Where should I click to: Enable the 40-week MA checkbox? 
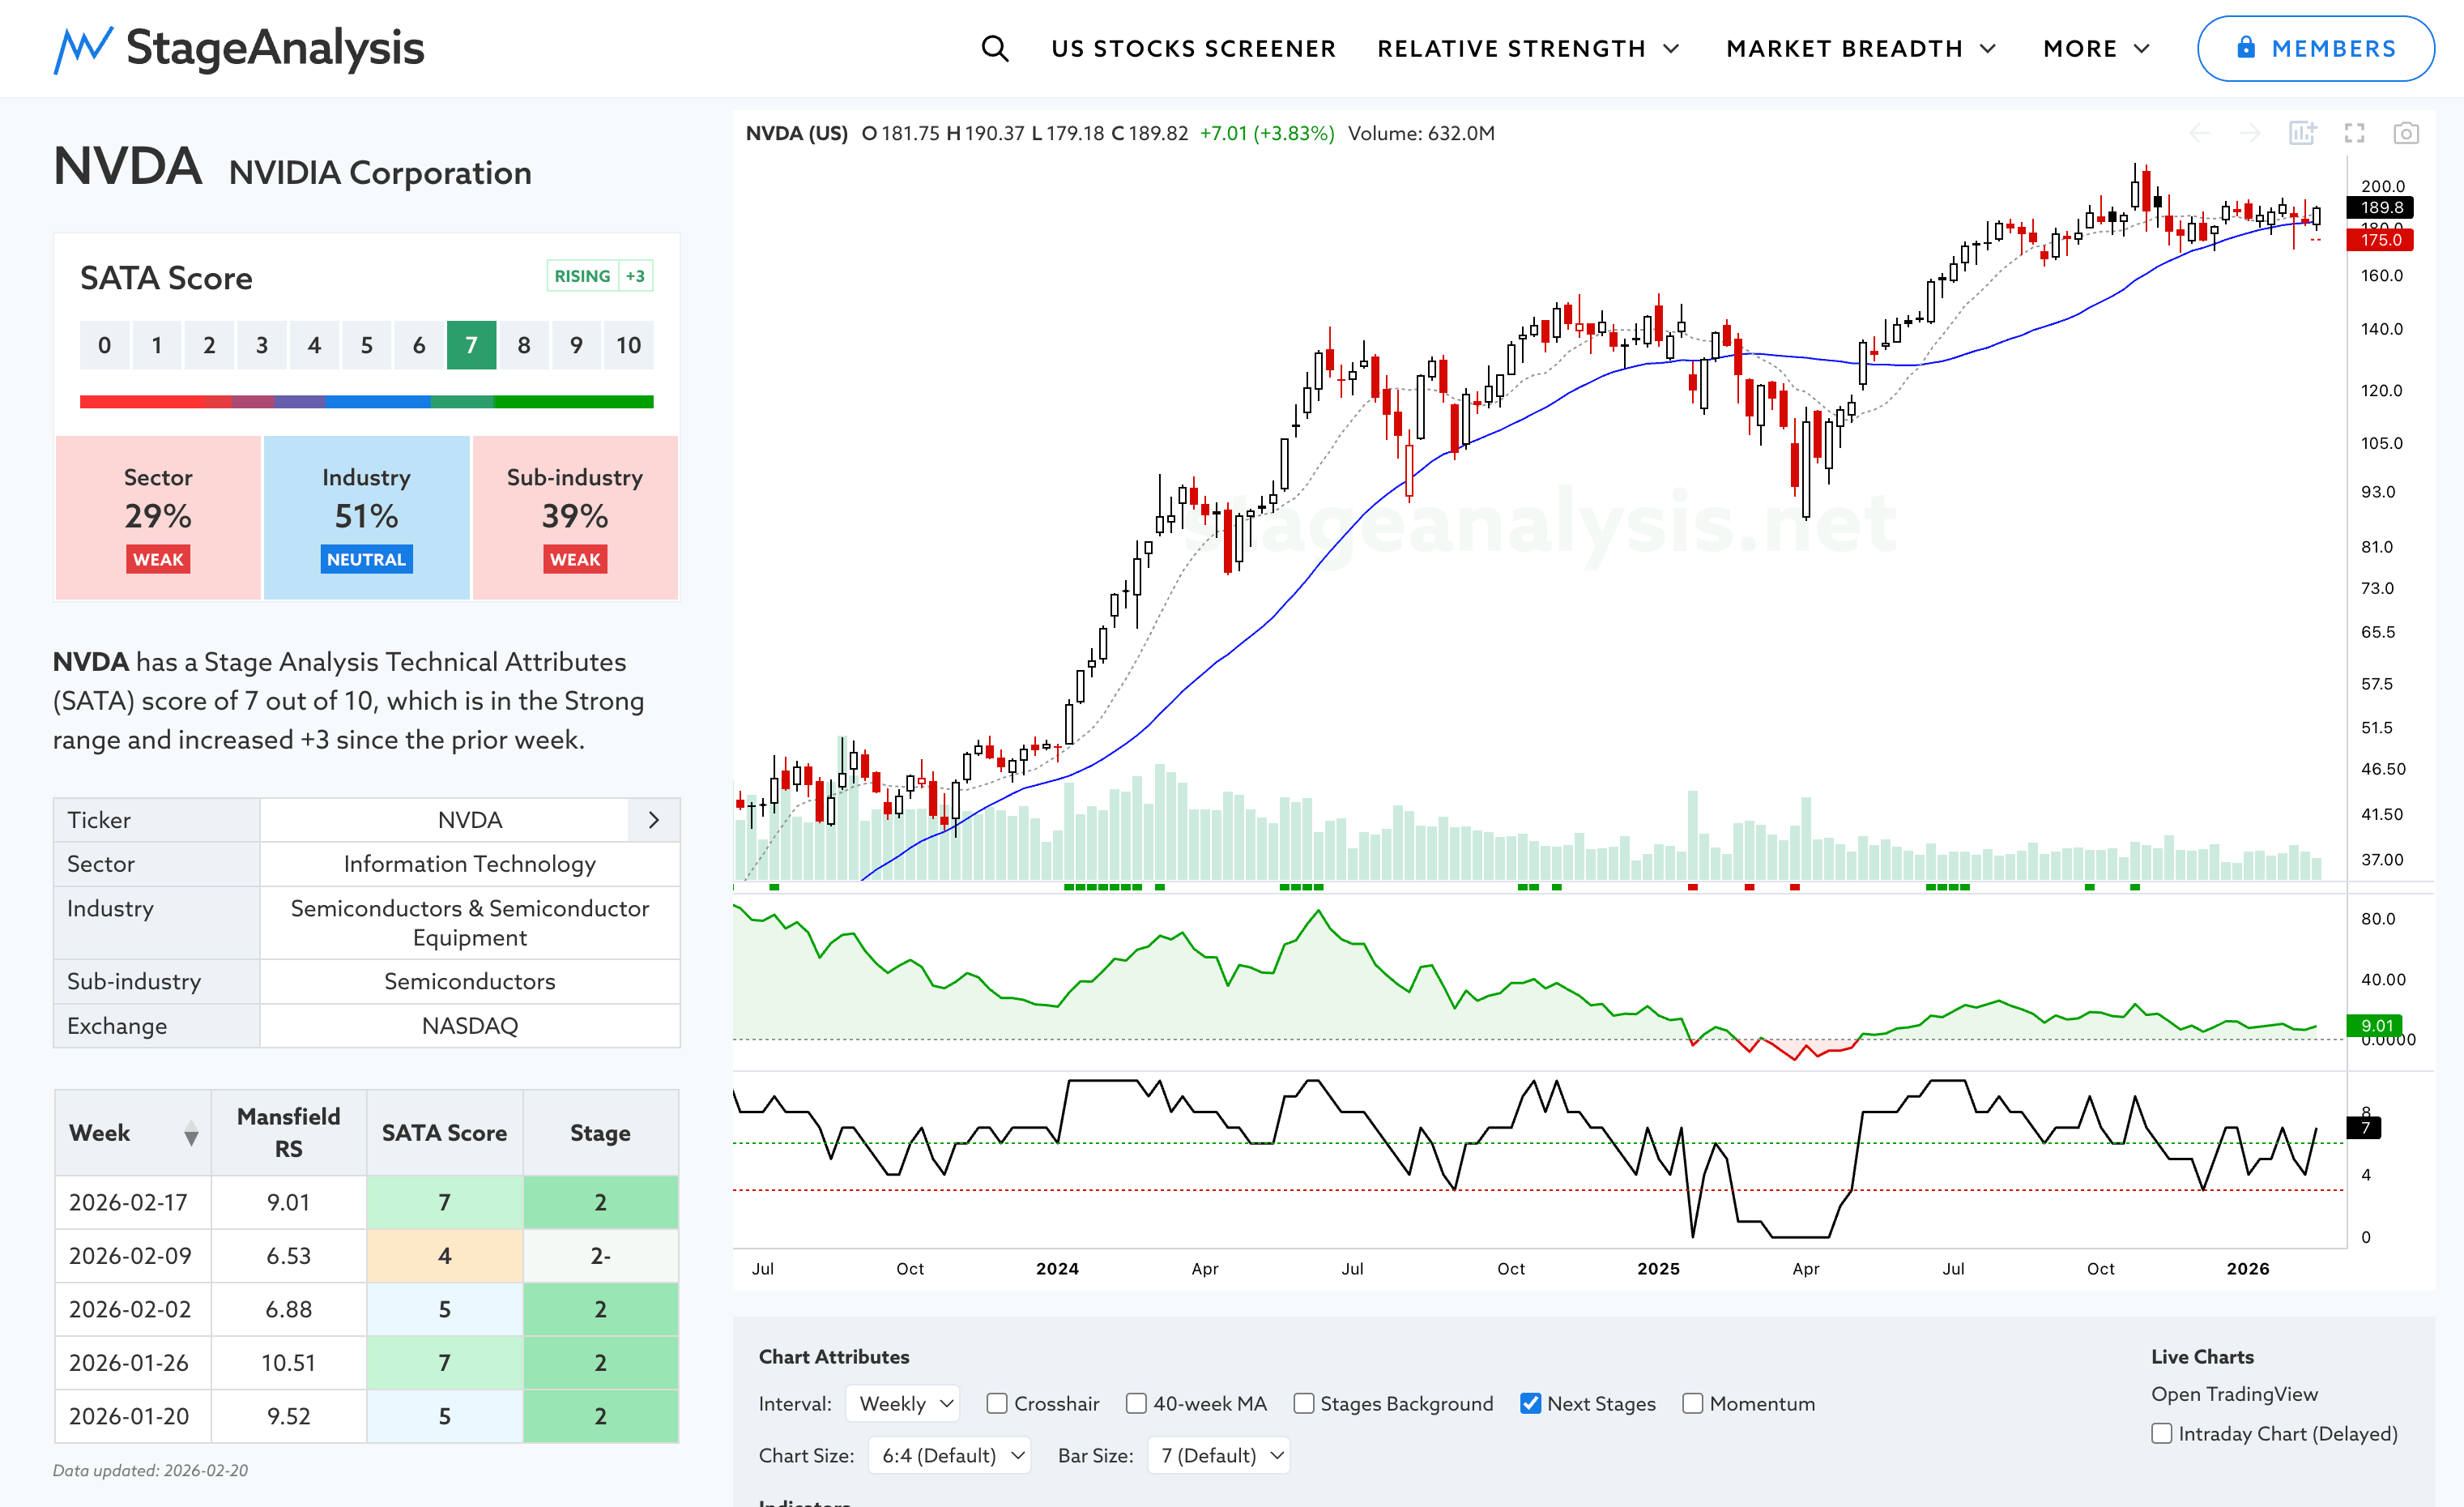tap(1136, 1403)
